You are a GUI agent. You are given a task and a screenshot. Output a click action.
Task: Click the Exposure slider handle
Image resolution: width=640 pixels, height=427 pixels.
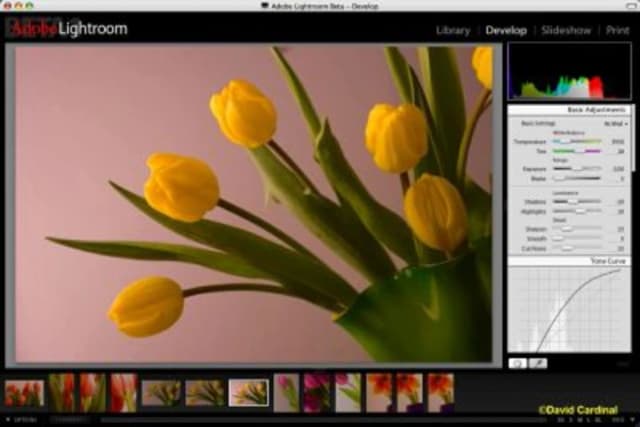578,169
